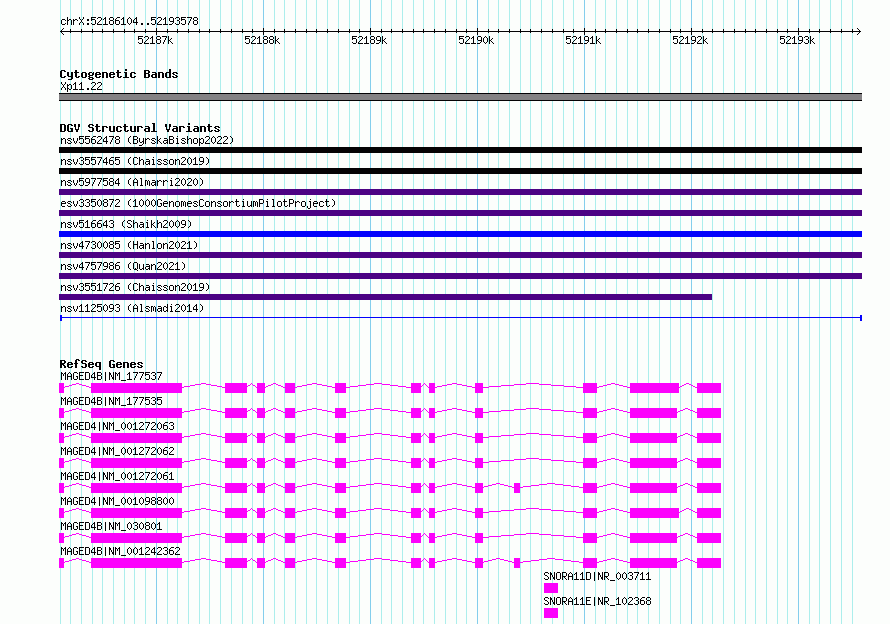Click the left arrowhead of the ruler
This screenshot has height=624, width=890.
pyautogui.click(x=62, y=31)
